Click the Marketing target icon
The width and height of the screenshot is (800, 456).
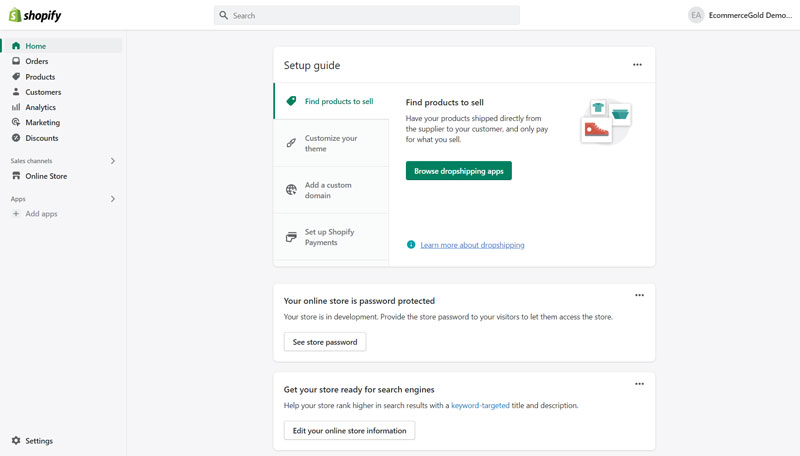pos(16,122)
